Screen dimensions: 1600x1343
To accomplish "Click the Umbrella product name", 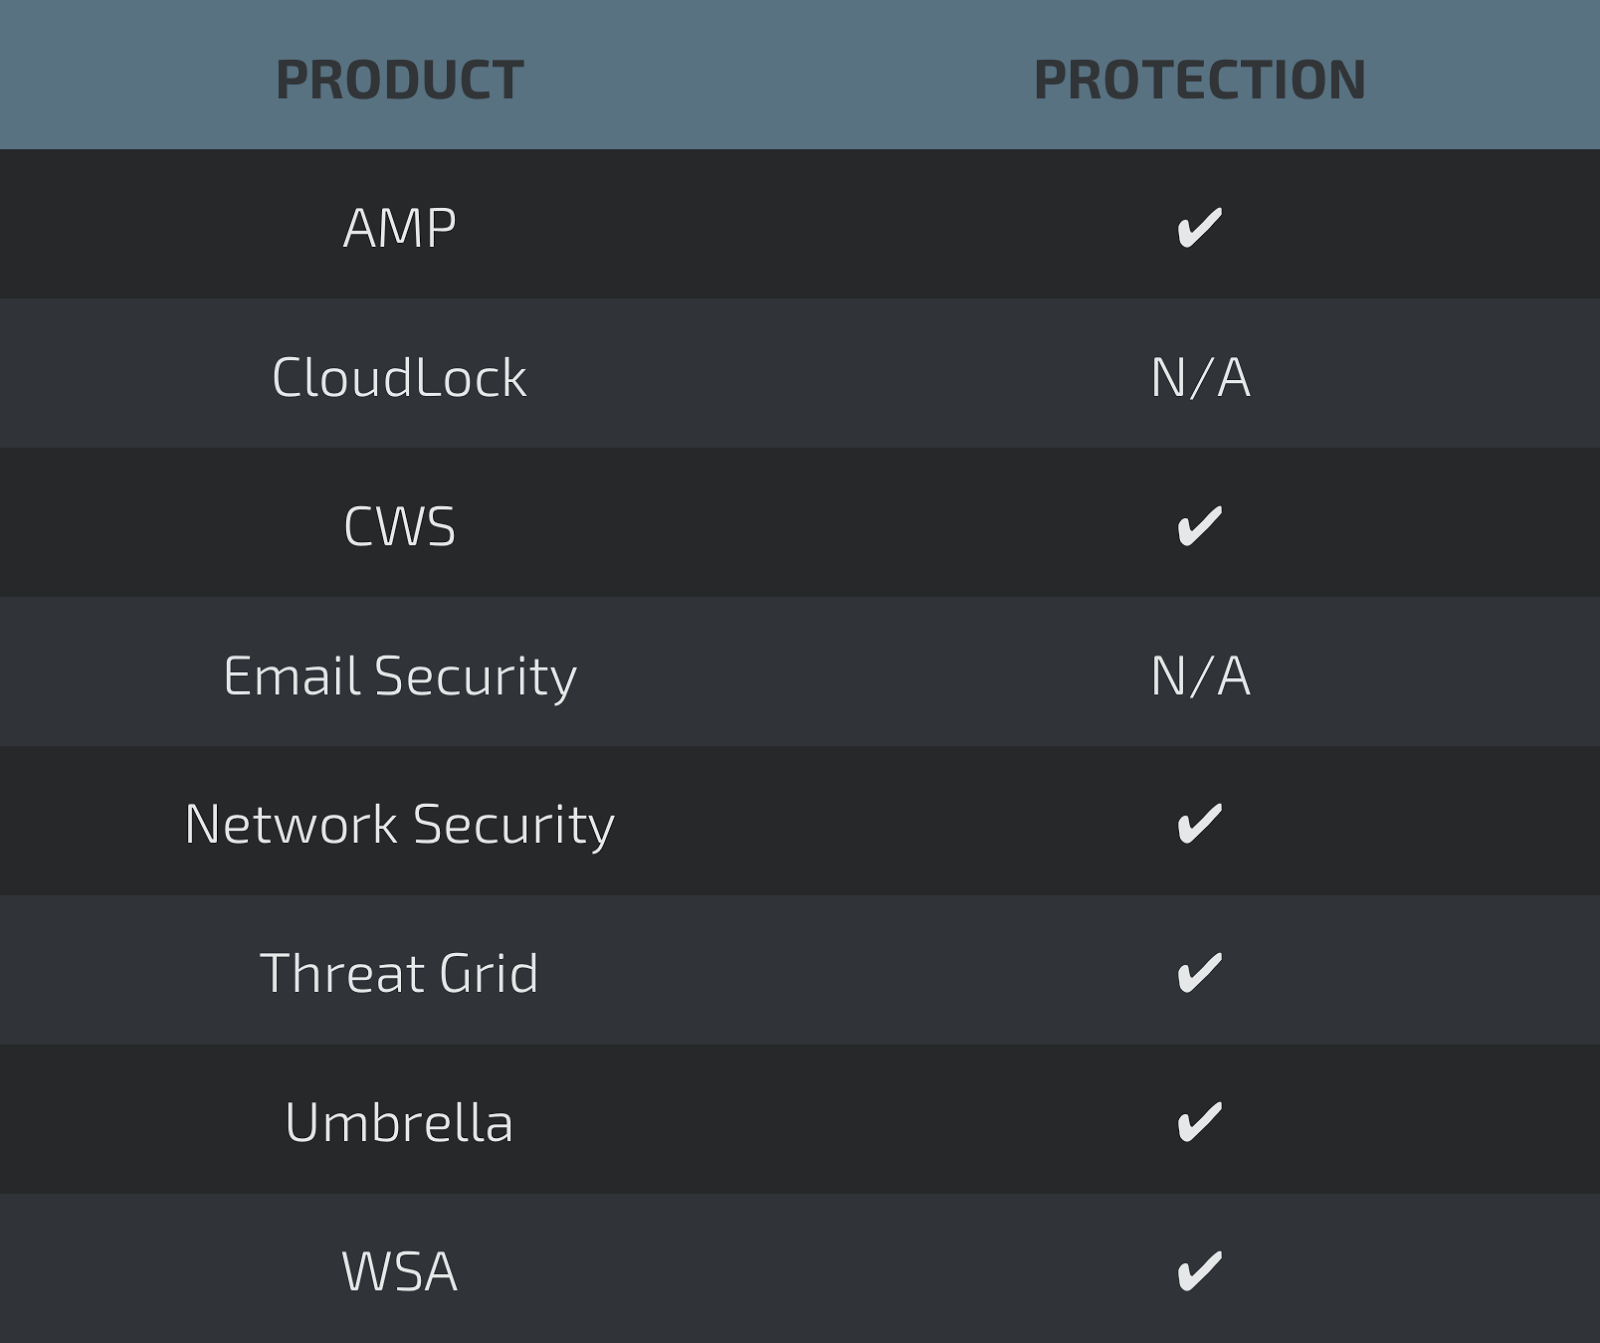I will click(x=399, y=1123).
